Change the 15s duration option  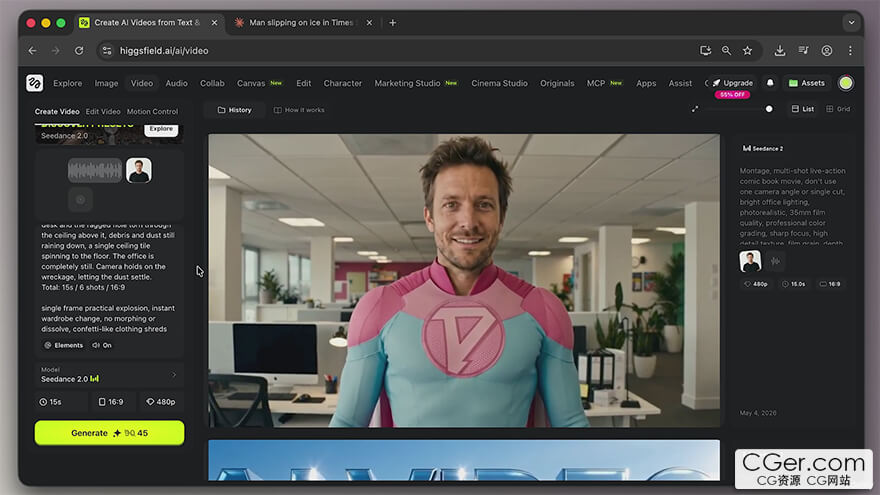61,402
